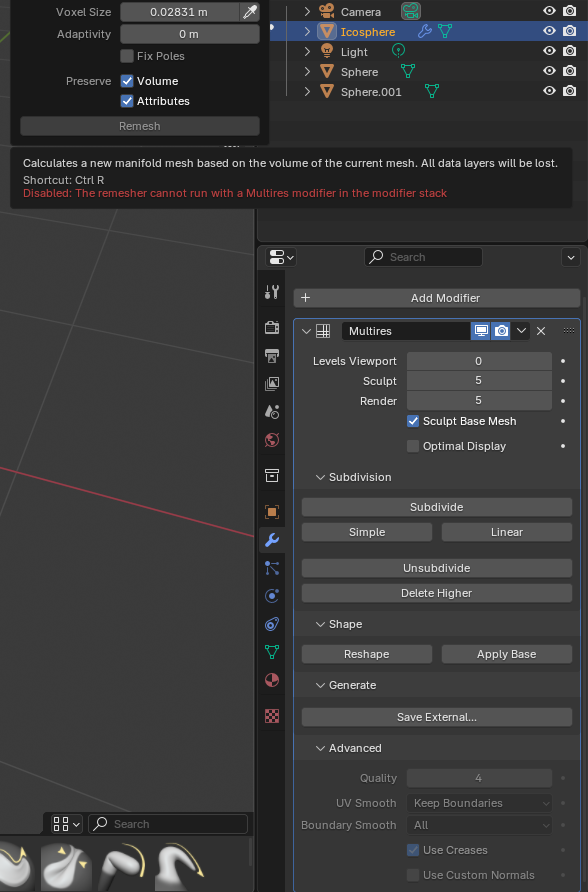
Task: Open the Scene properties tab
Action: point(272,411)
